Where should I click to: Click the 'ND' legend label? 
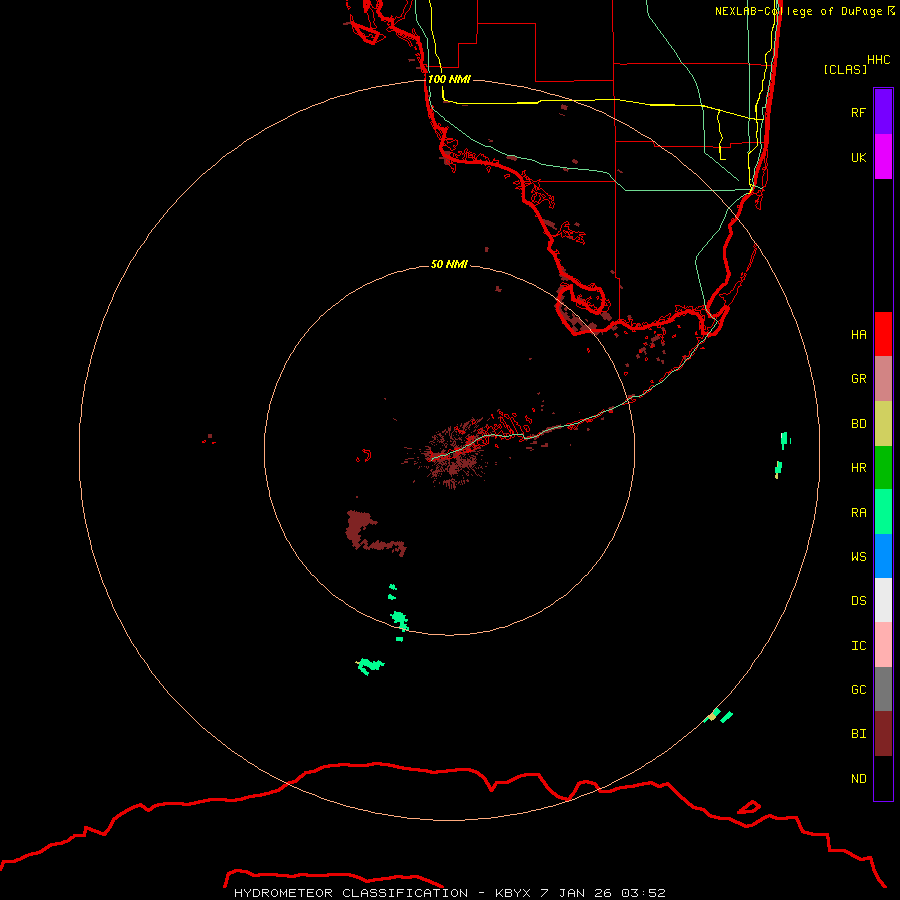coord(858,778)
